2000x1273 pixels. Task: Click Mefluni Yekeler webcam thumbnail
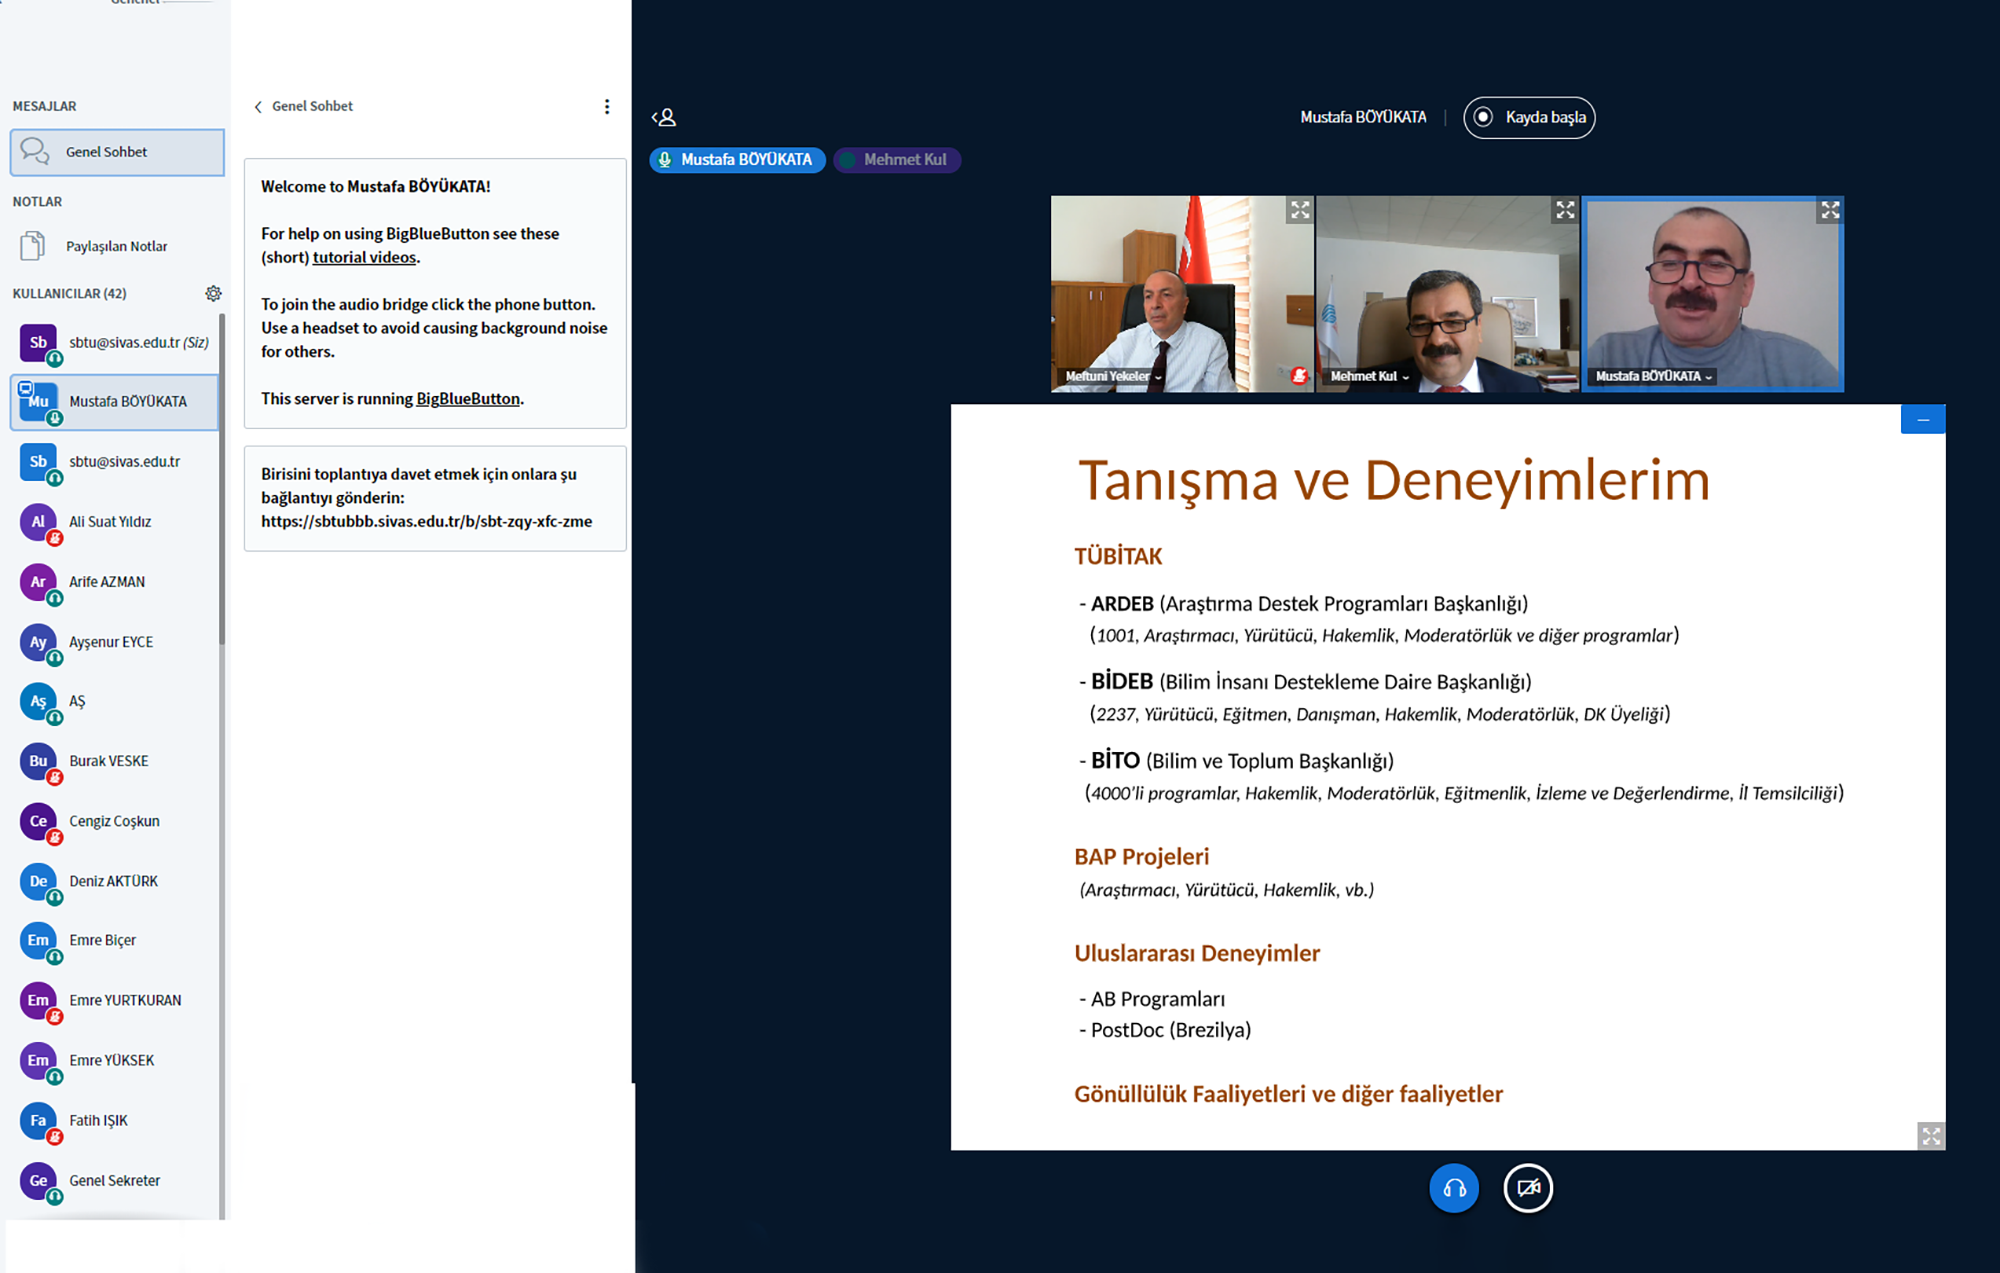[x=1182, y=294]
